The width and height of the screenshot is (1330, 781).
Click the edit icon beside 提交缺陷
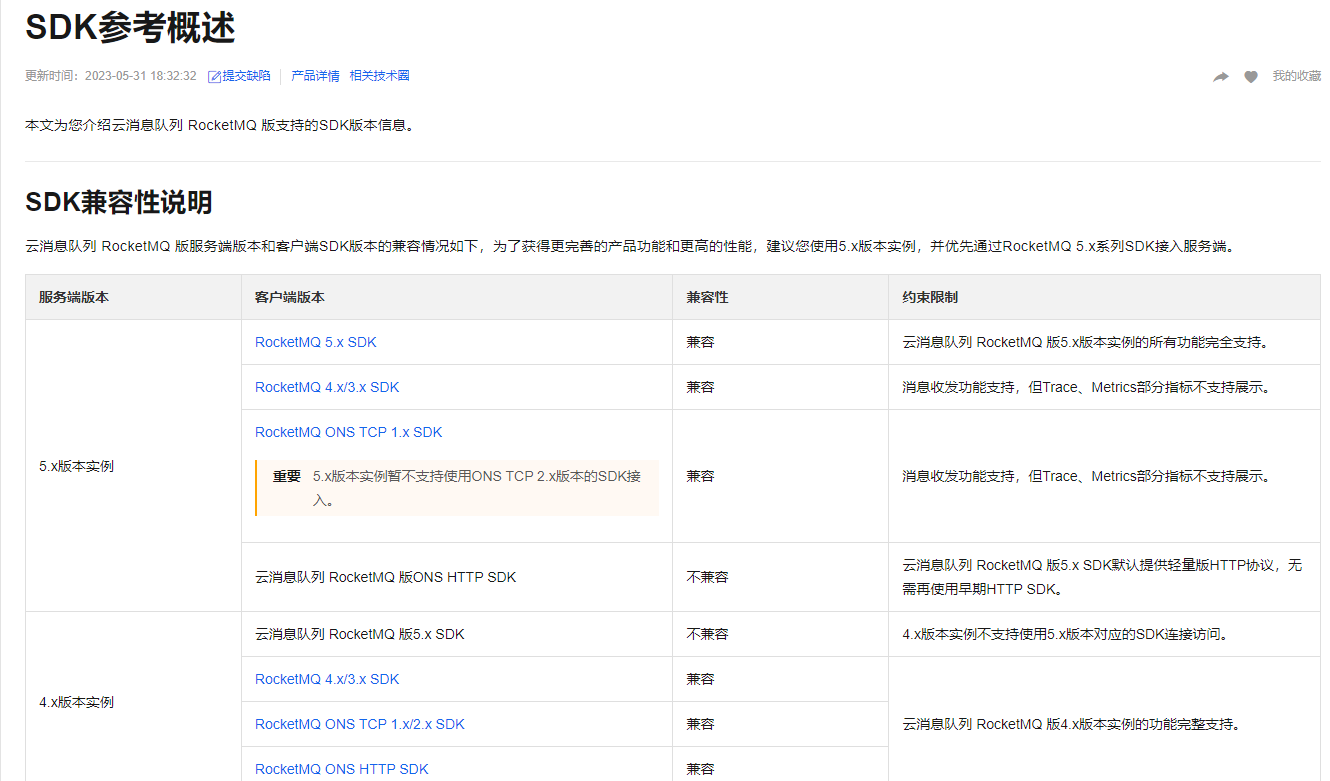pyautogui.click(x=214, y=77)
